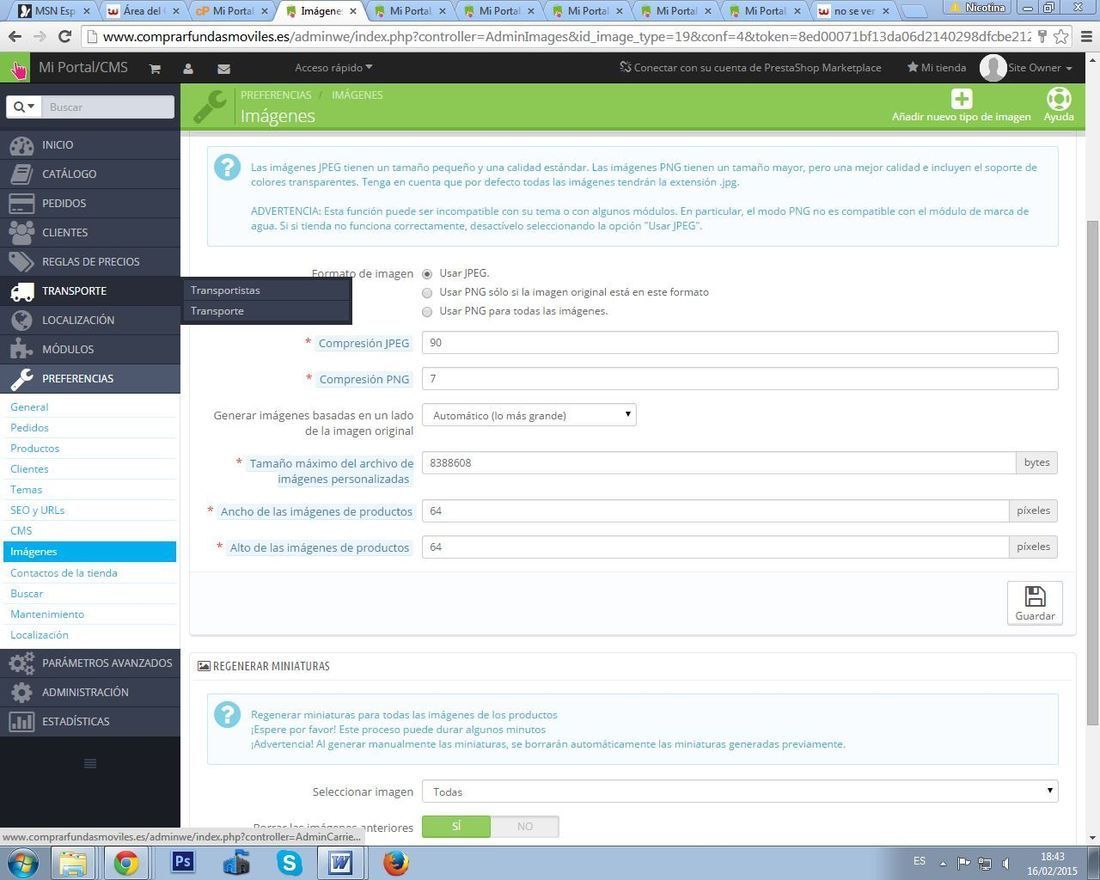The width and height of the screenshot is (1100, 880).
Task: Open the SEO y URLs menu item
Action: (x=37, y=510)
